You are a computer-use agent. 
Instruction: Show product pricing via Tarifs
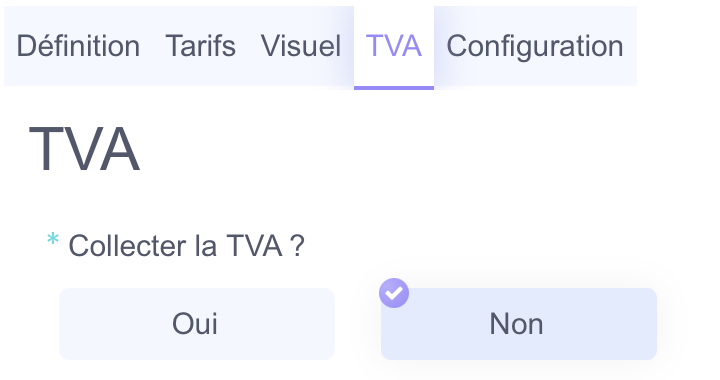point(201,46)
